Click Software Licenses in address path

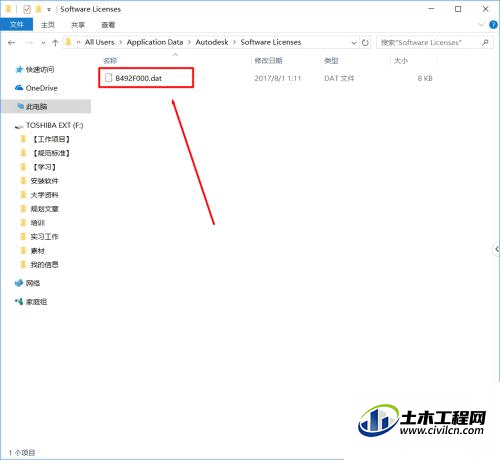(x=271, y=42)
